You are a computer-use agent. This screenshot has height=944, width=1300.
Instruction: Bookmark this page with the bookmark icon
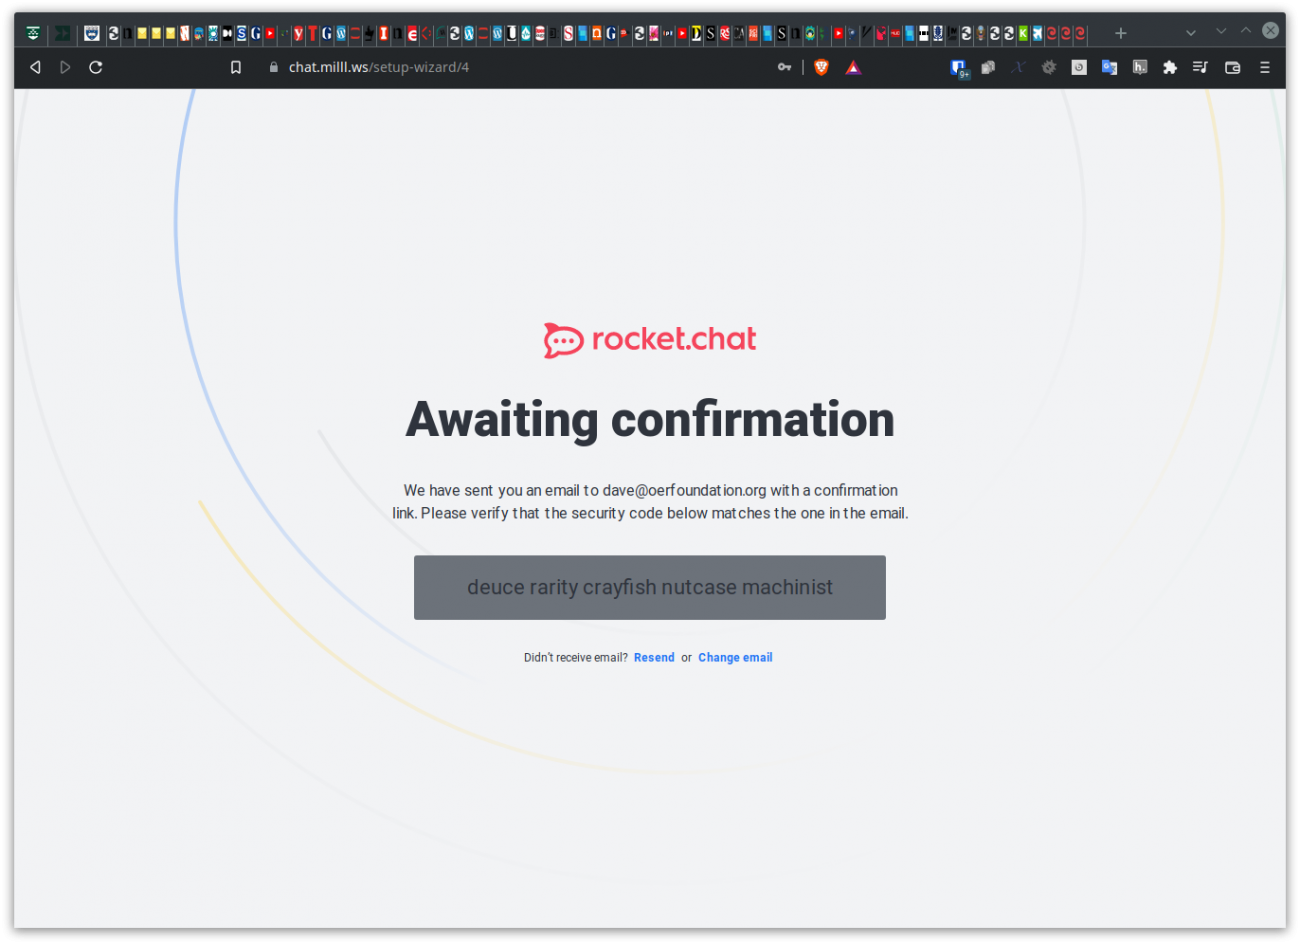236,67
